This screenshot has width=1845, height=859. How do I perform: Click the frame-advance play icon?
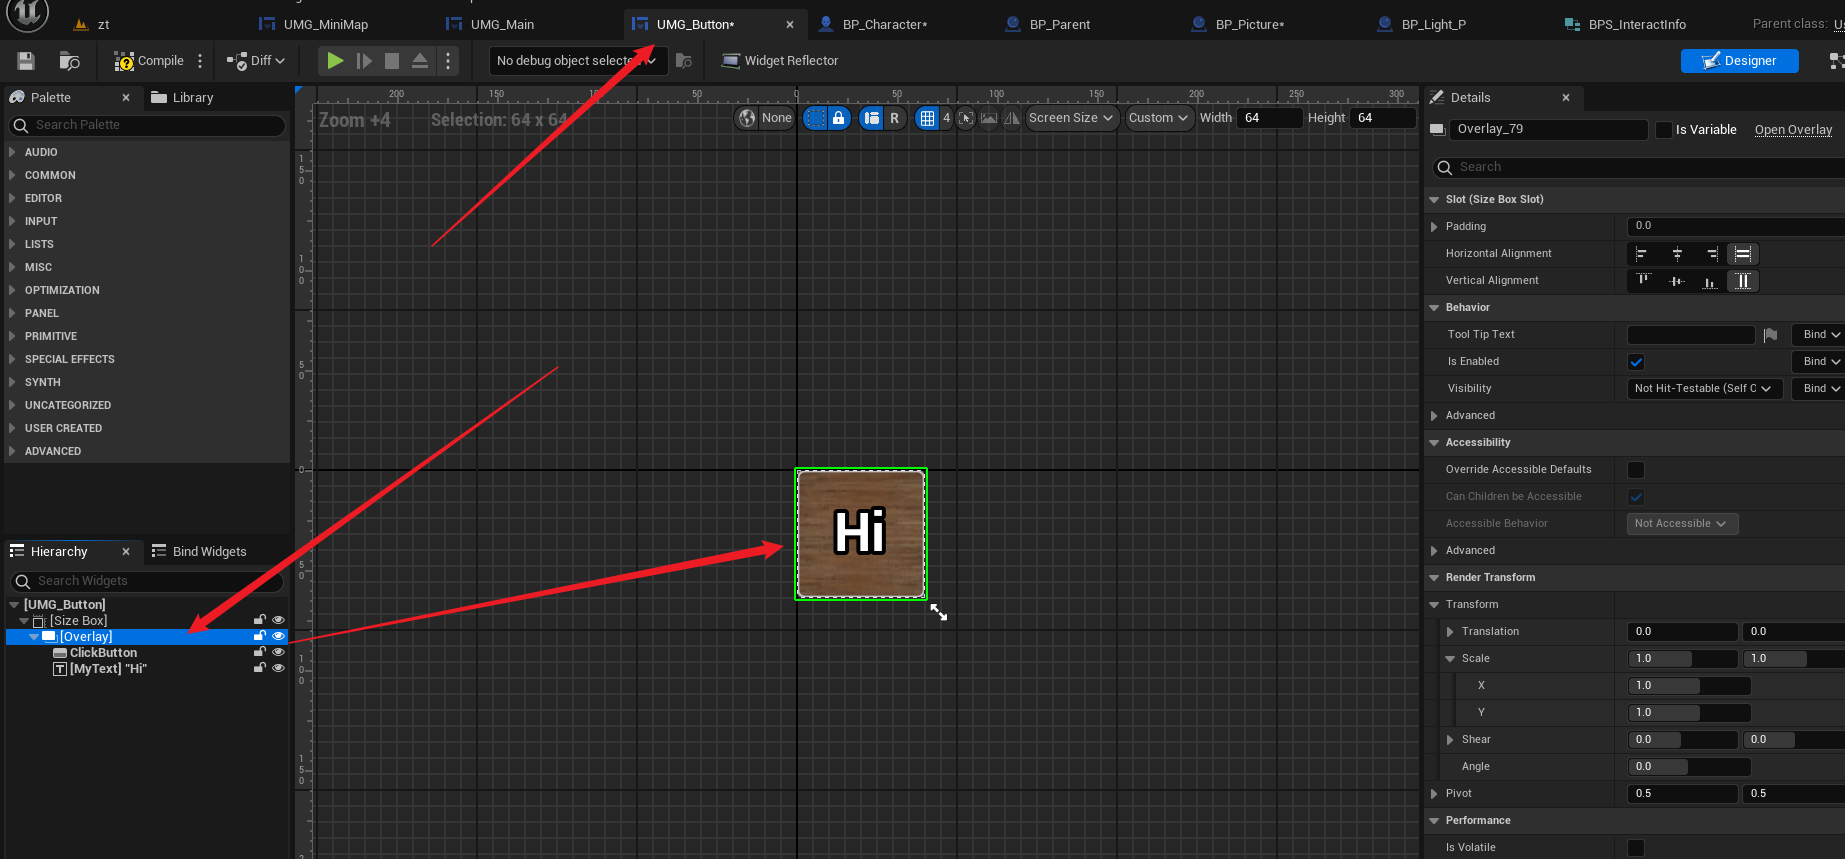coord(364,61)
